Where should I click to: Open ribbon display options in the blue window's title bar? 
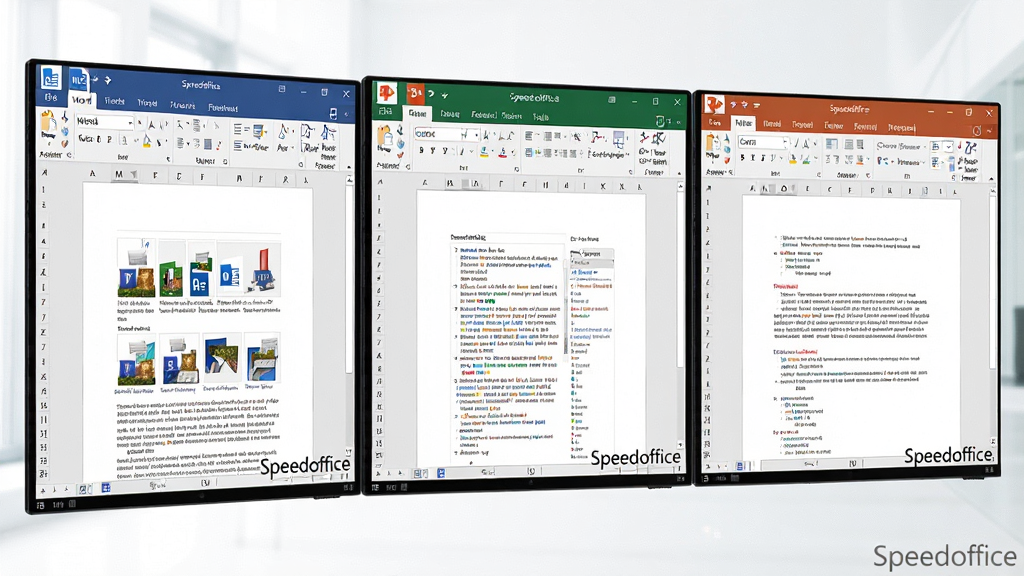282,89
